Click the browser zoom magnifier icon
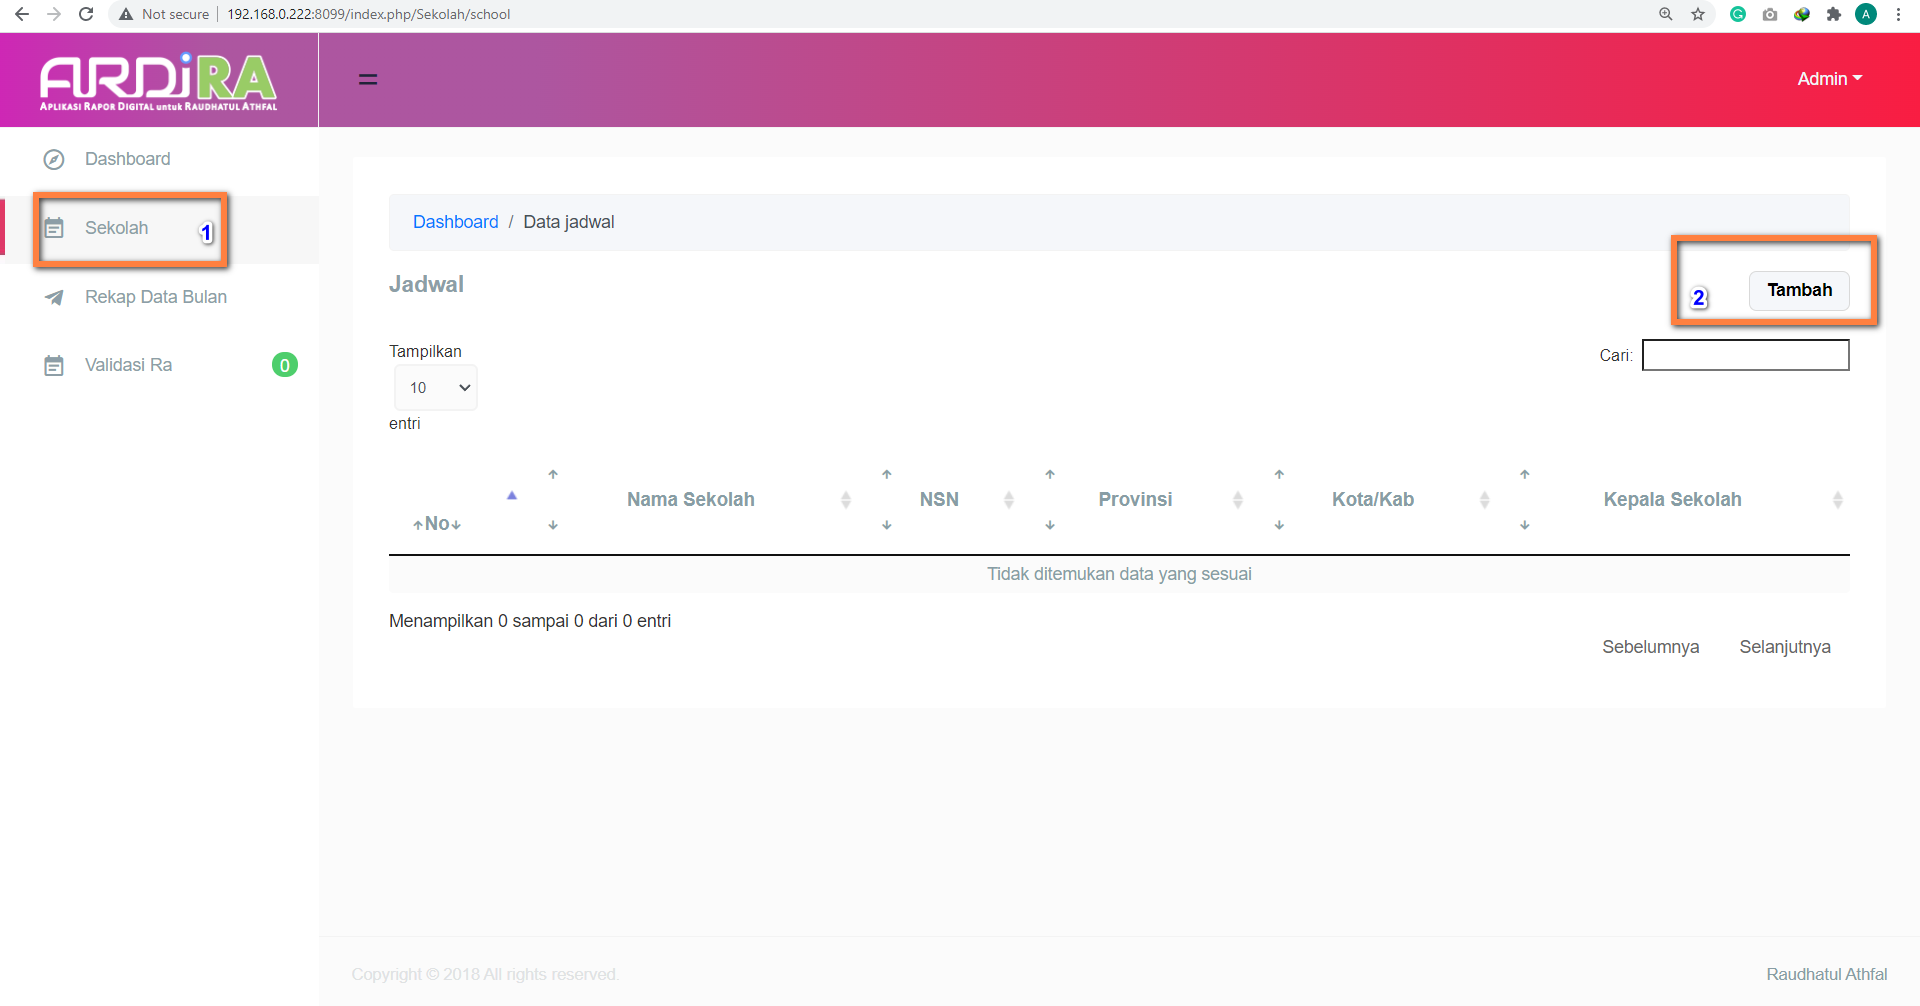The image size is (1920, 1006). coord(1666,14)
